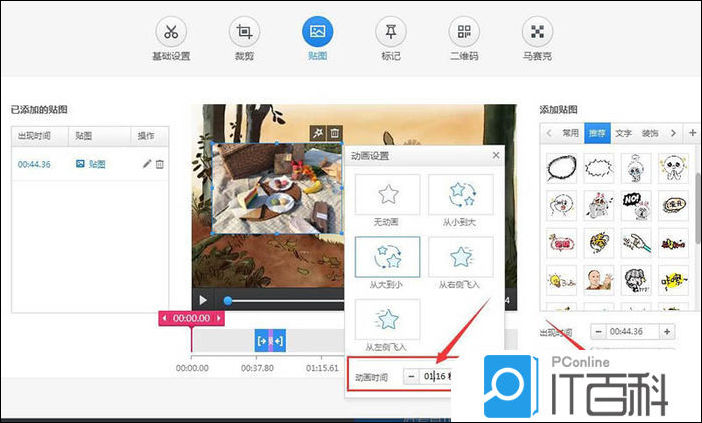
Task: Switch to the 推荐 sticker tab
Action: (x=597, y=133)
